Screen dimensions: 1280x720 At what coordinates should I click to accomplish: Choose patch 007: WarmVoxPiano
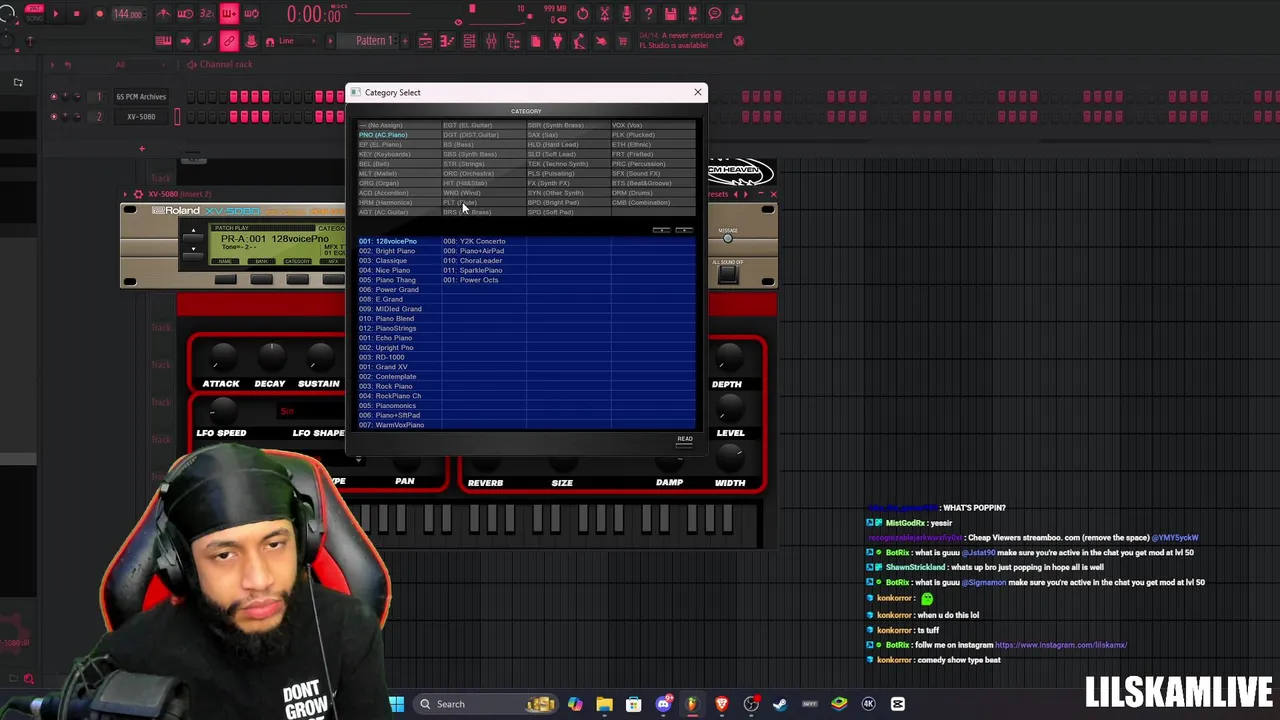click(x=400, y=425)
